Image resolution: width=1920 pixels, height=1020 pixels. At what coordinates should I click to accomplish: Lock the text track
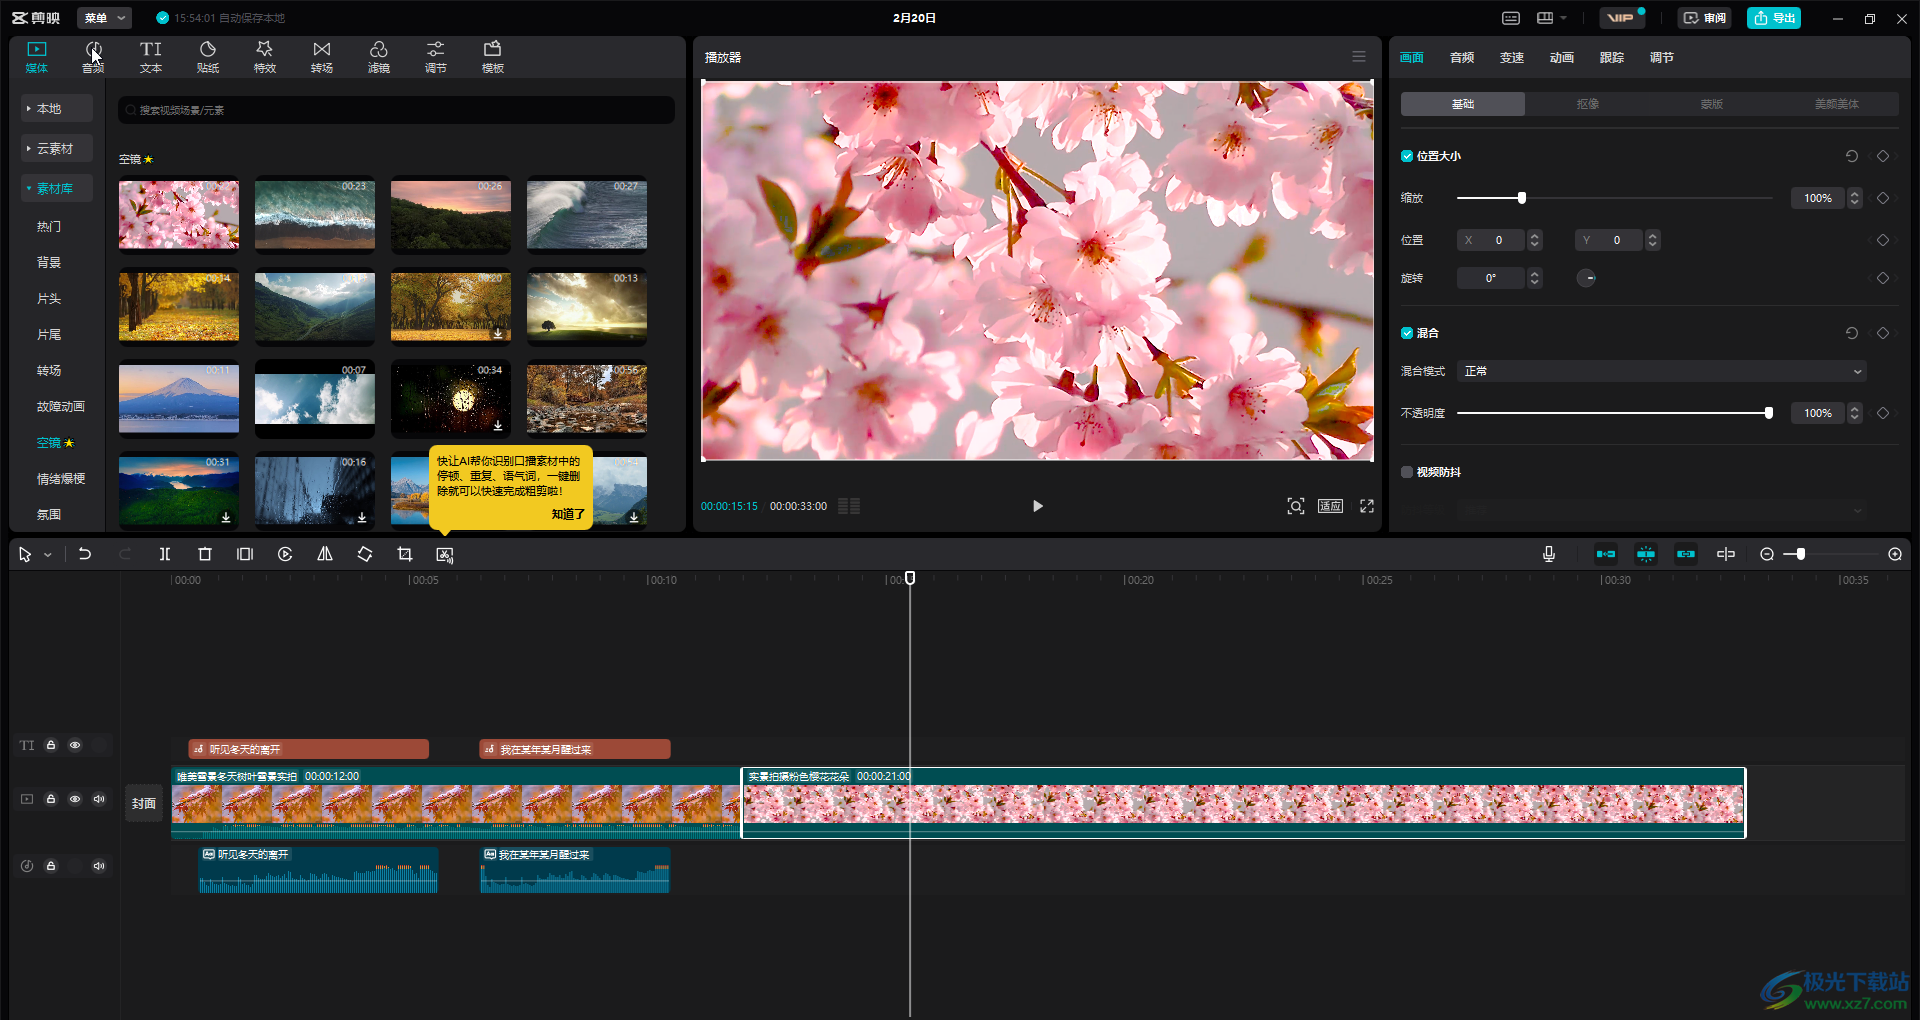pyautogui.click(x=51, y=745)
